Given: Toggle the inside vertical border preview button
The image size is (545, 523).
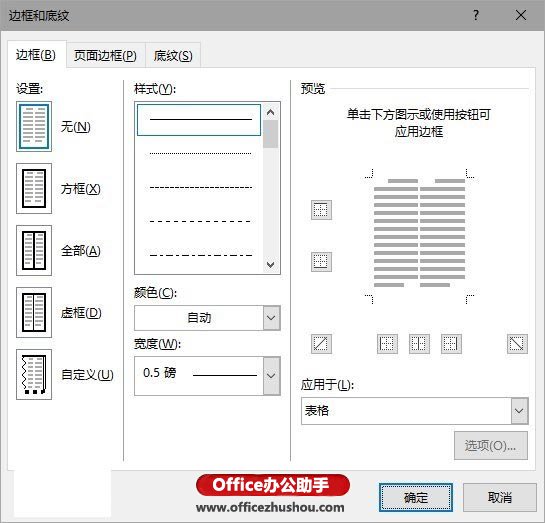Looking at the screenshot, I should coord(419,344).
